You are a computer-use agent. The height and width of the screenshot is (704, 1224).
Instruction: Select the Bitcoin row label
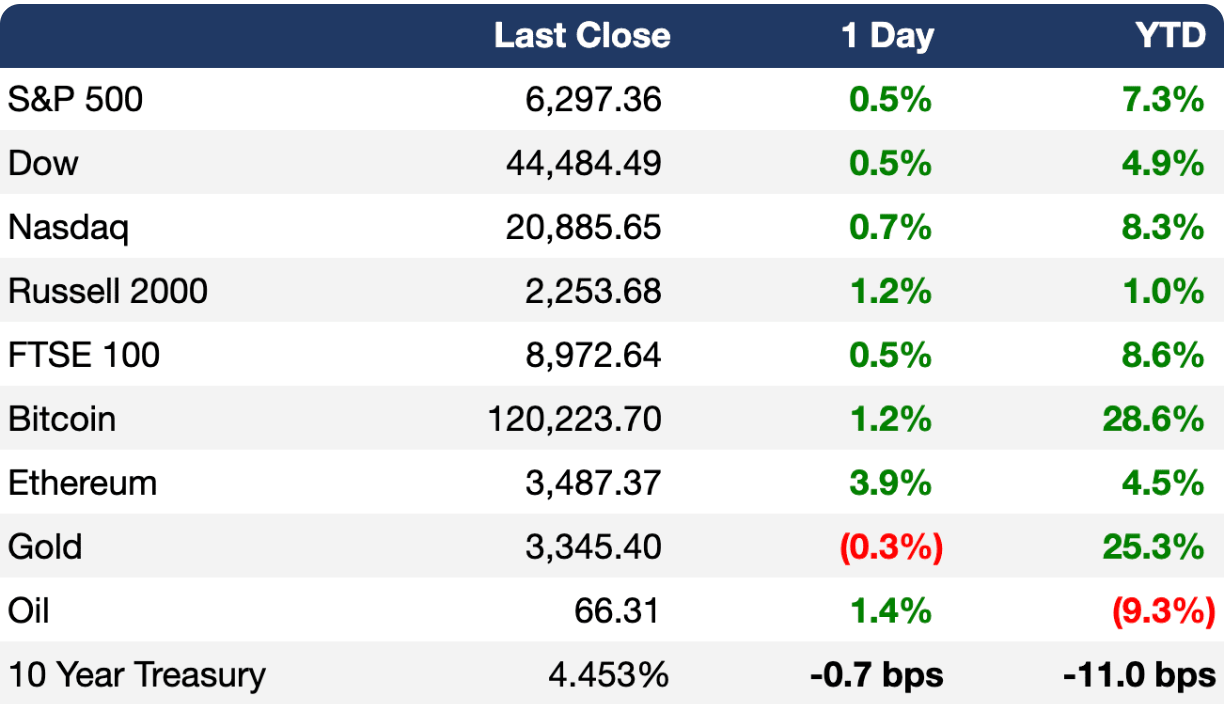click(62, 419)
